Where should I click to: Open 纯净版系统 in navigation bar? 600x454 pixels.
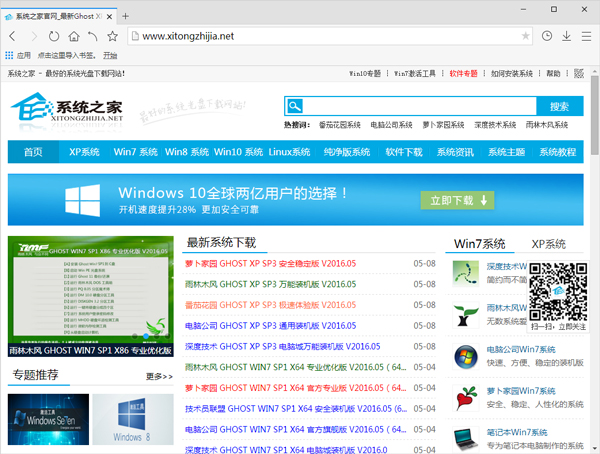pyautogui.click(x=347, y=152)
